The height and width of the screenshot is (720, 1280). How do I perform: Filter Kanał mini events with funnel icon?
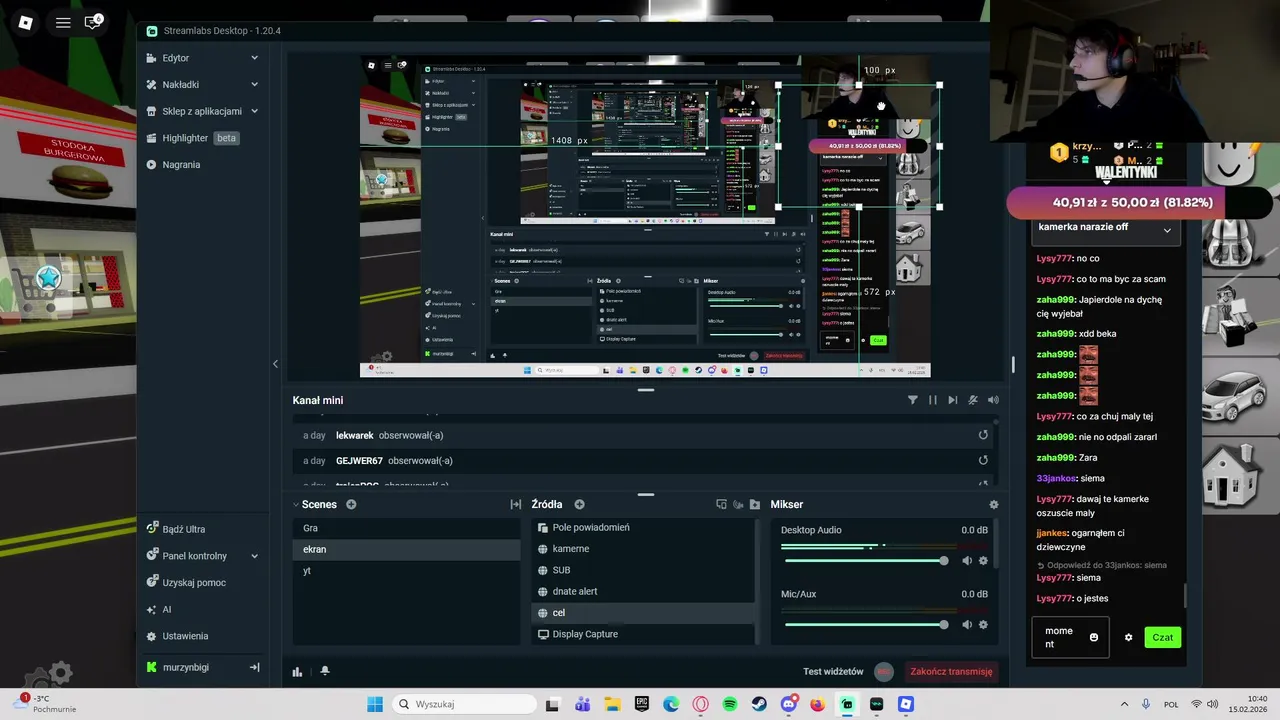point(912,400)
